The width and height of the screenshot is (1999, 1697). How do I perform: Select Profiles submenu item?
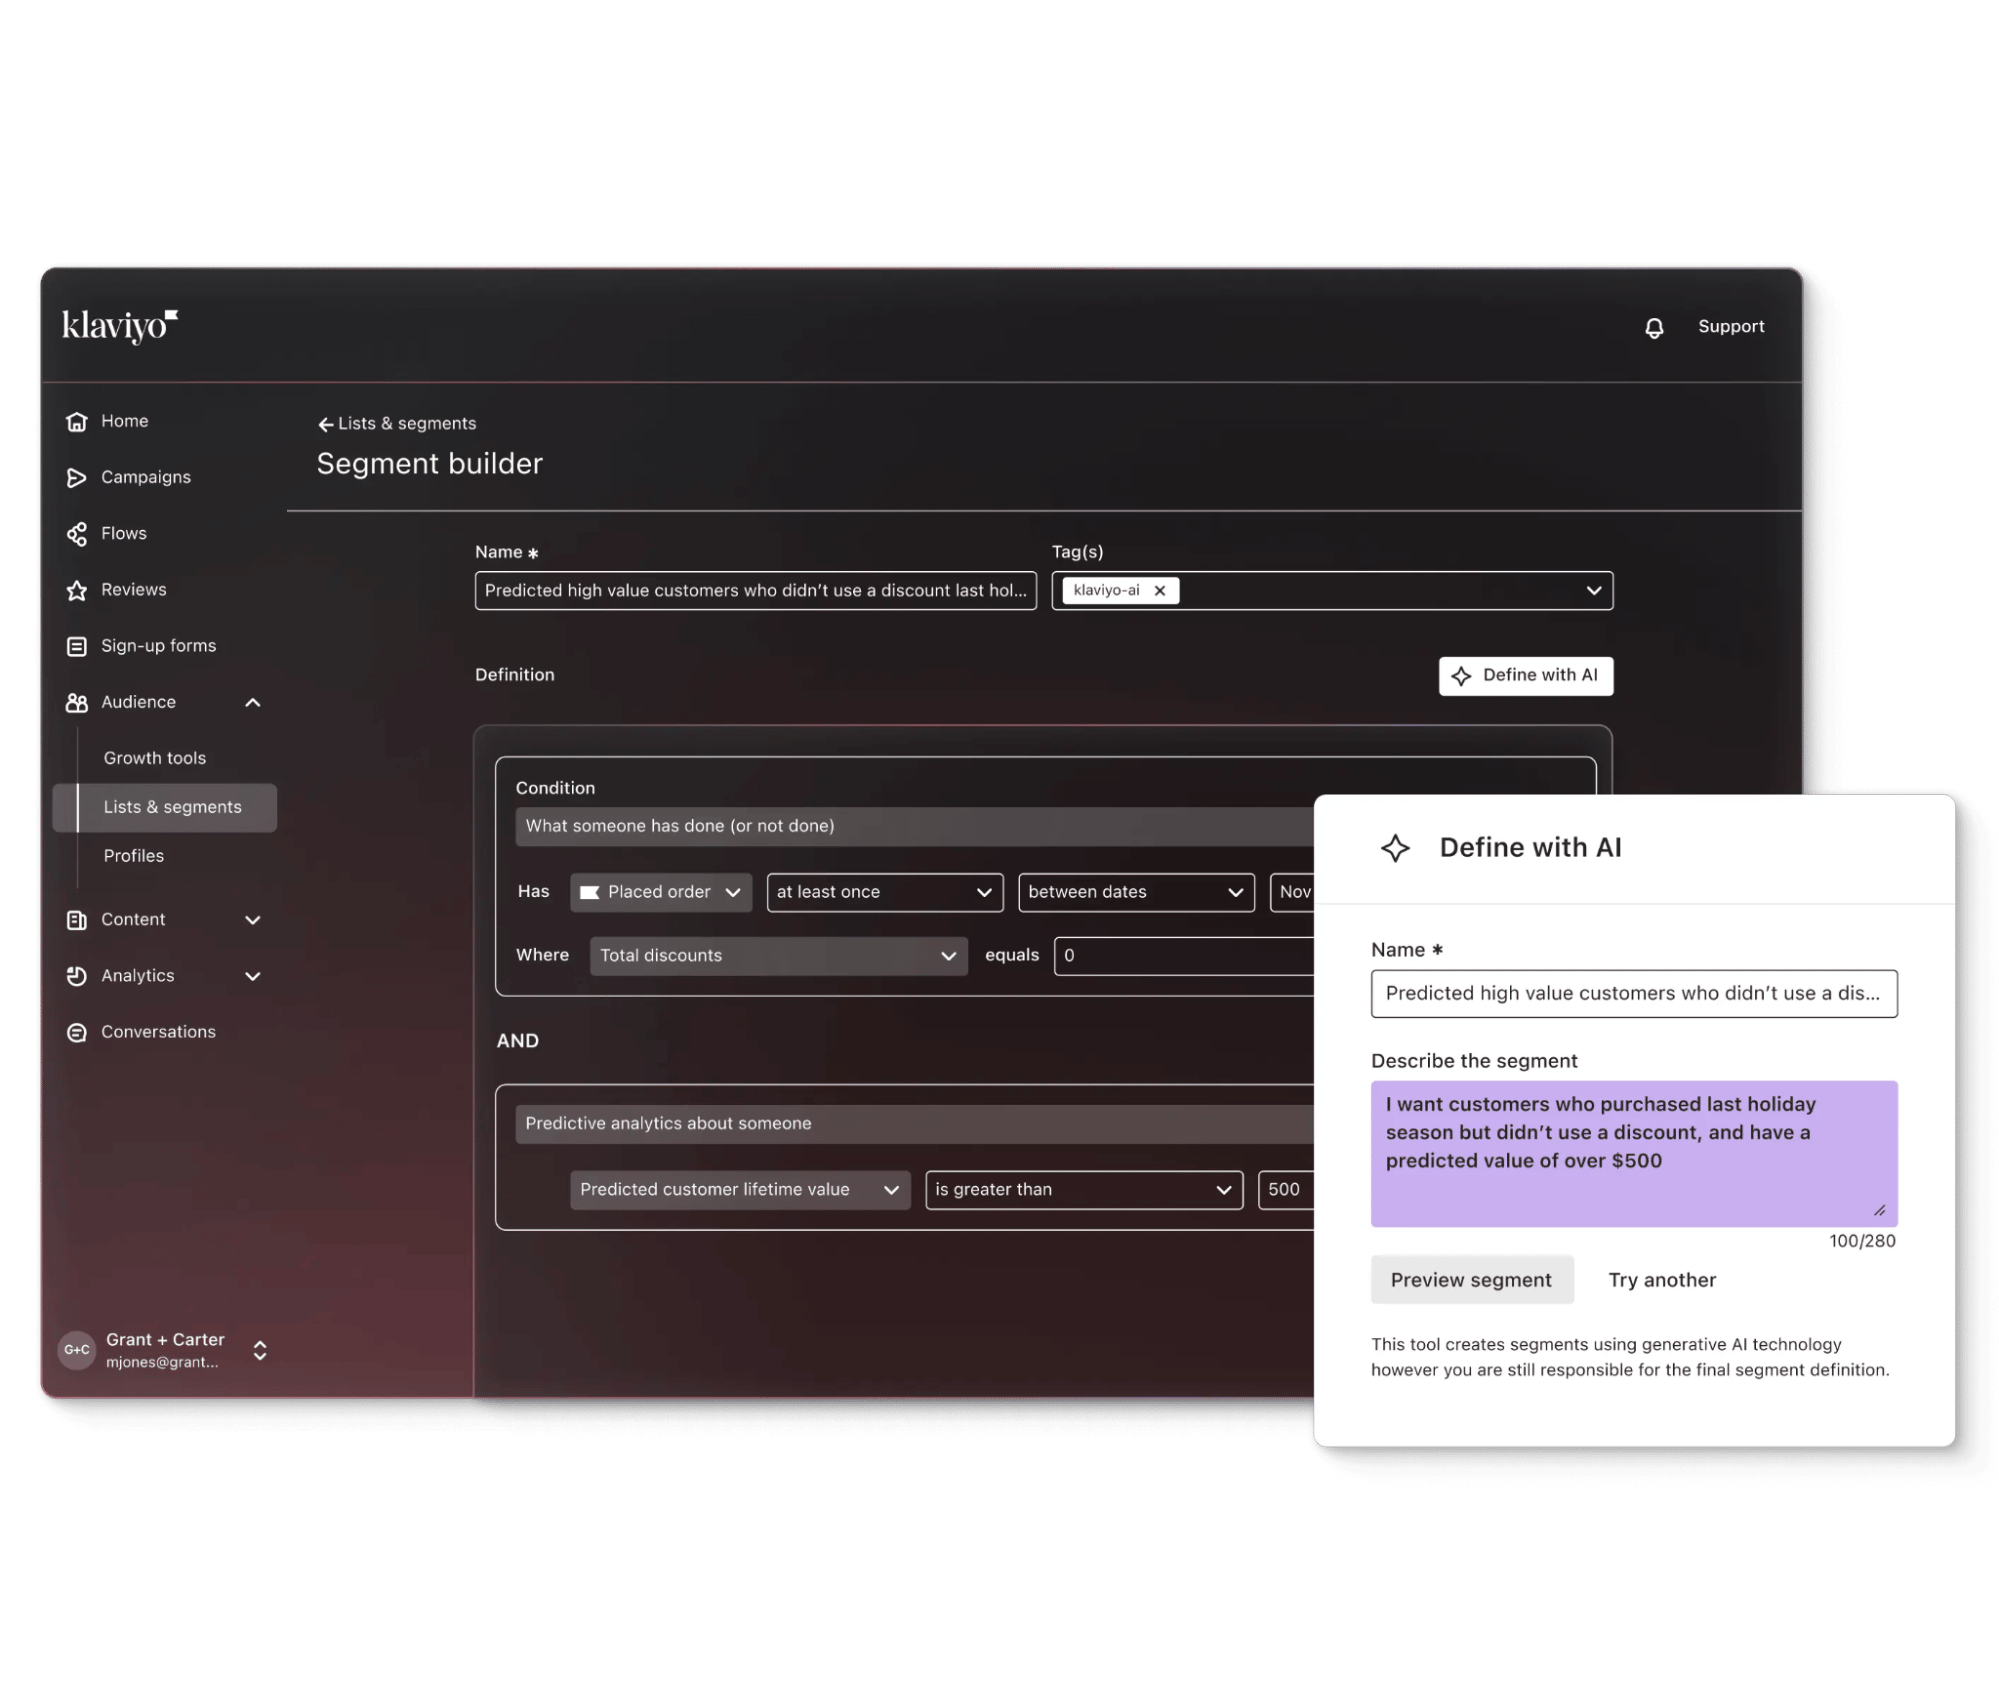[x=134, y=856]
